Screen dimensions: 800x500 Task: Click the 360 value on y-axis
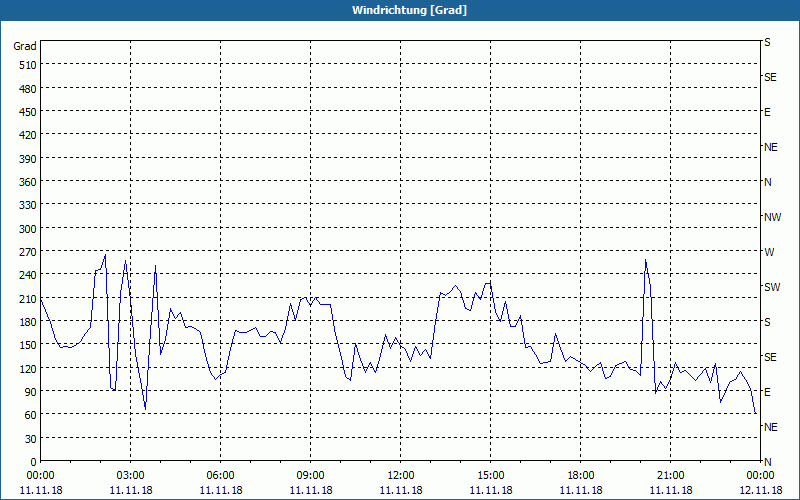(x=27, y=182)
